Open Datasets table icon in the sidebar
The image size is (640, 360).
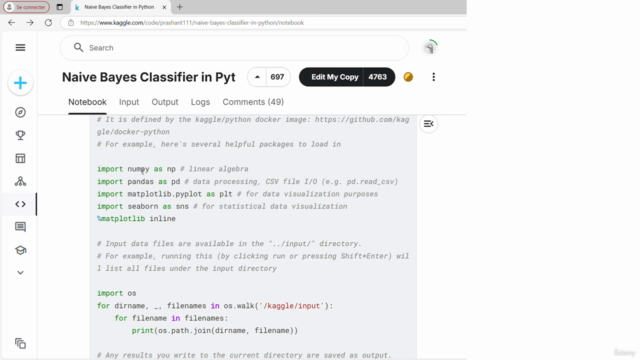click(20, 158)
